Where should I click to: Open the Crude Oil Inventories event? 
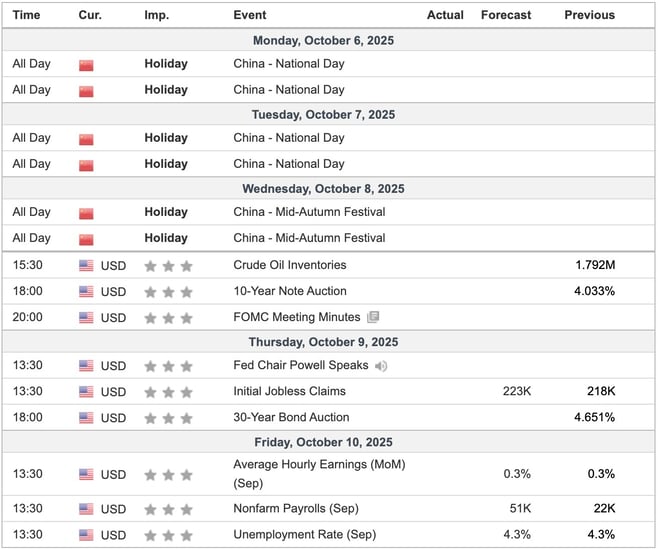click(x=289, y=265)
